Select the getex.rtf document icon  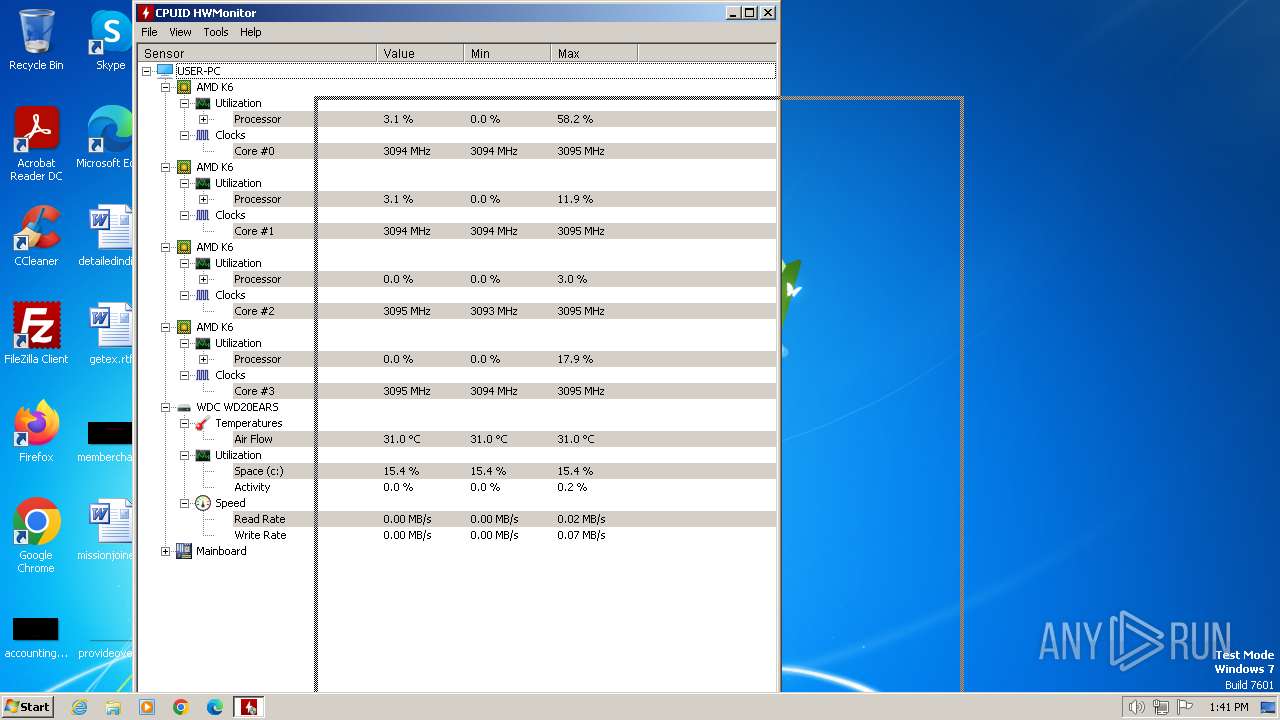coord(110,334)
